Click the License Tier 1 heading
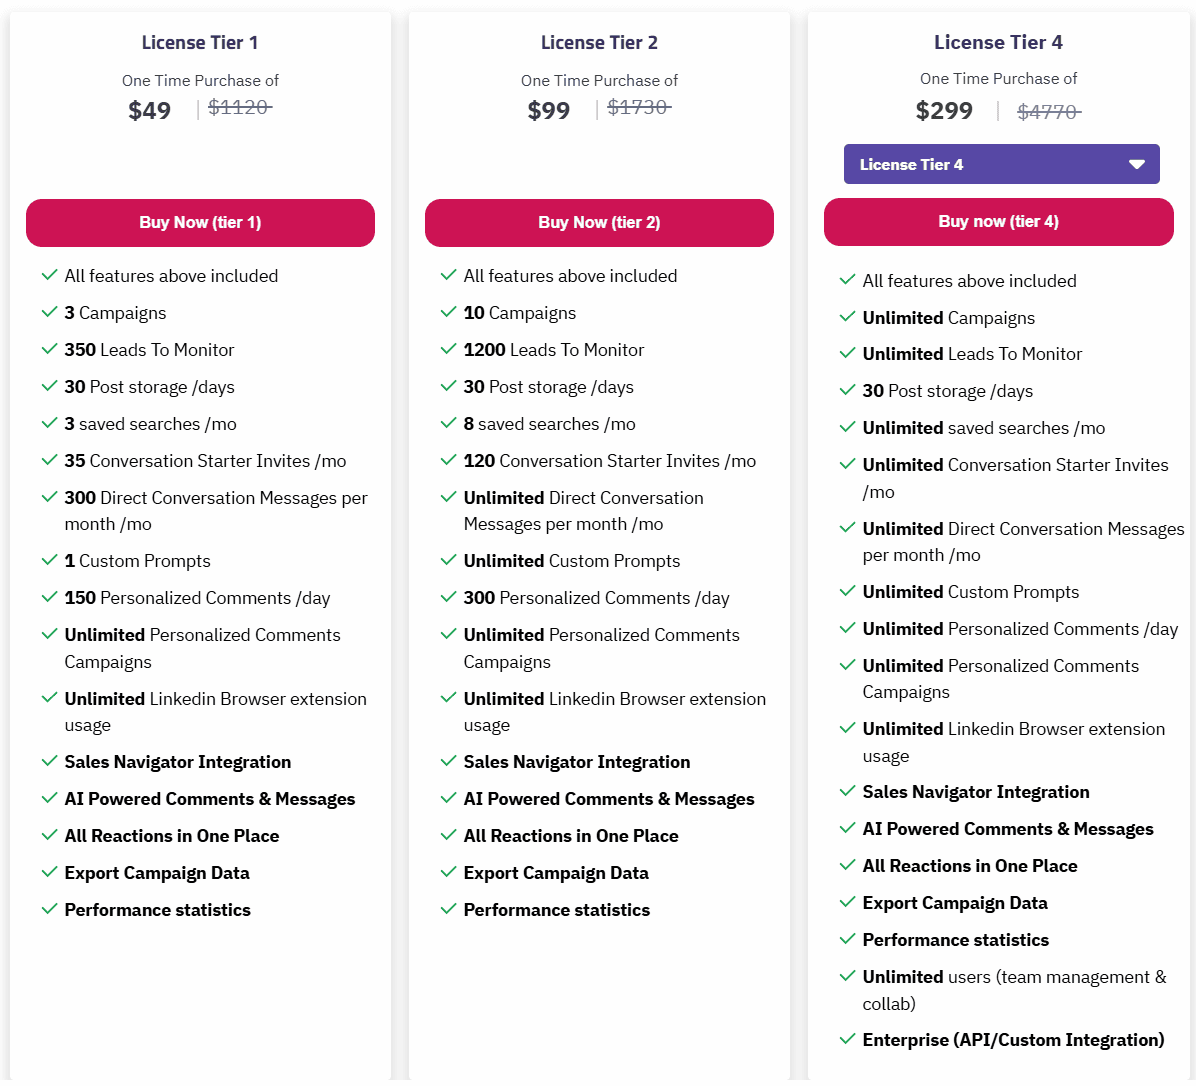Image resolution: width=1196 pixels, height=1086 pixels. click(200, 42)
